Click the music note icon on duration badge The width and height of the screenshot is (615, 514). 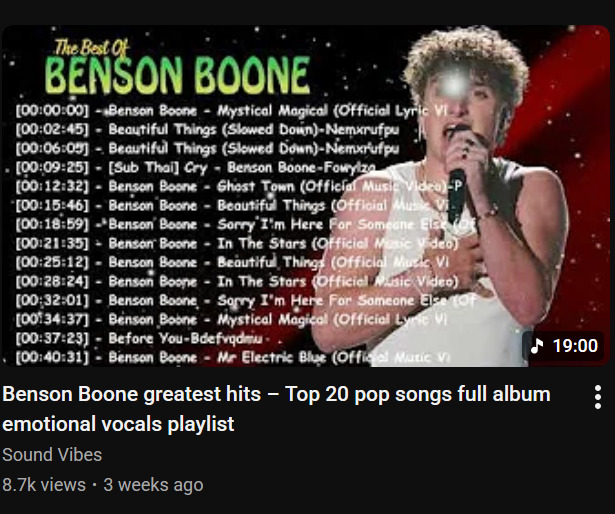click(537, 346)
